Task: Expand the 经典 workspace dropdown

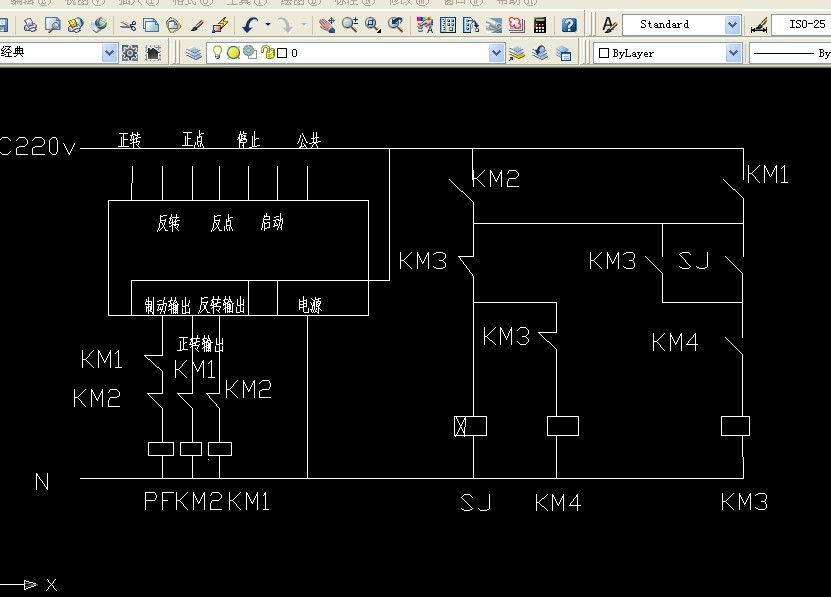Action: pos(110,53)
